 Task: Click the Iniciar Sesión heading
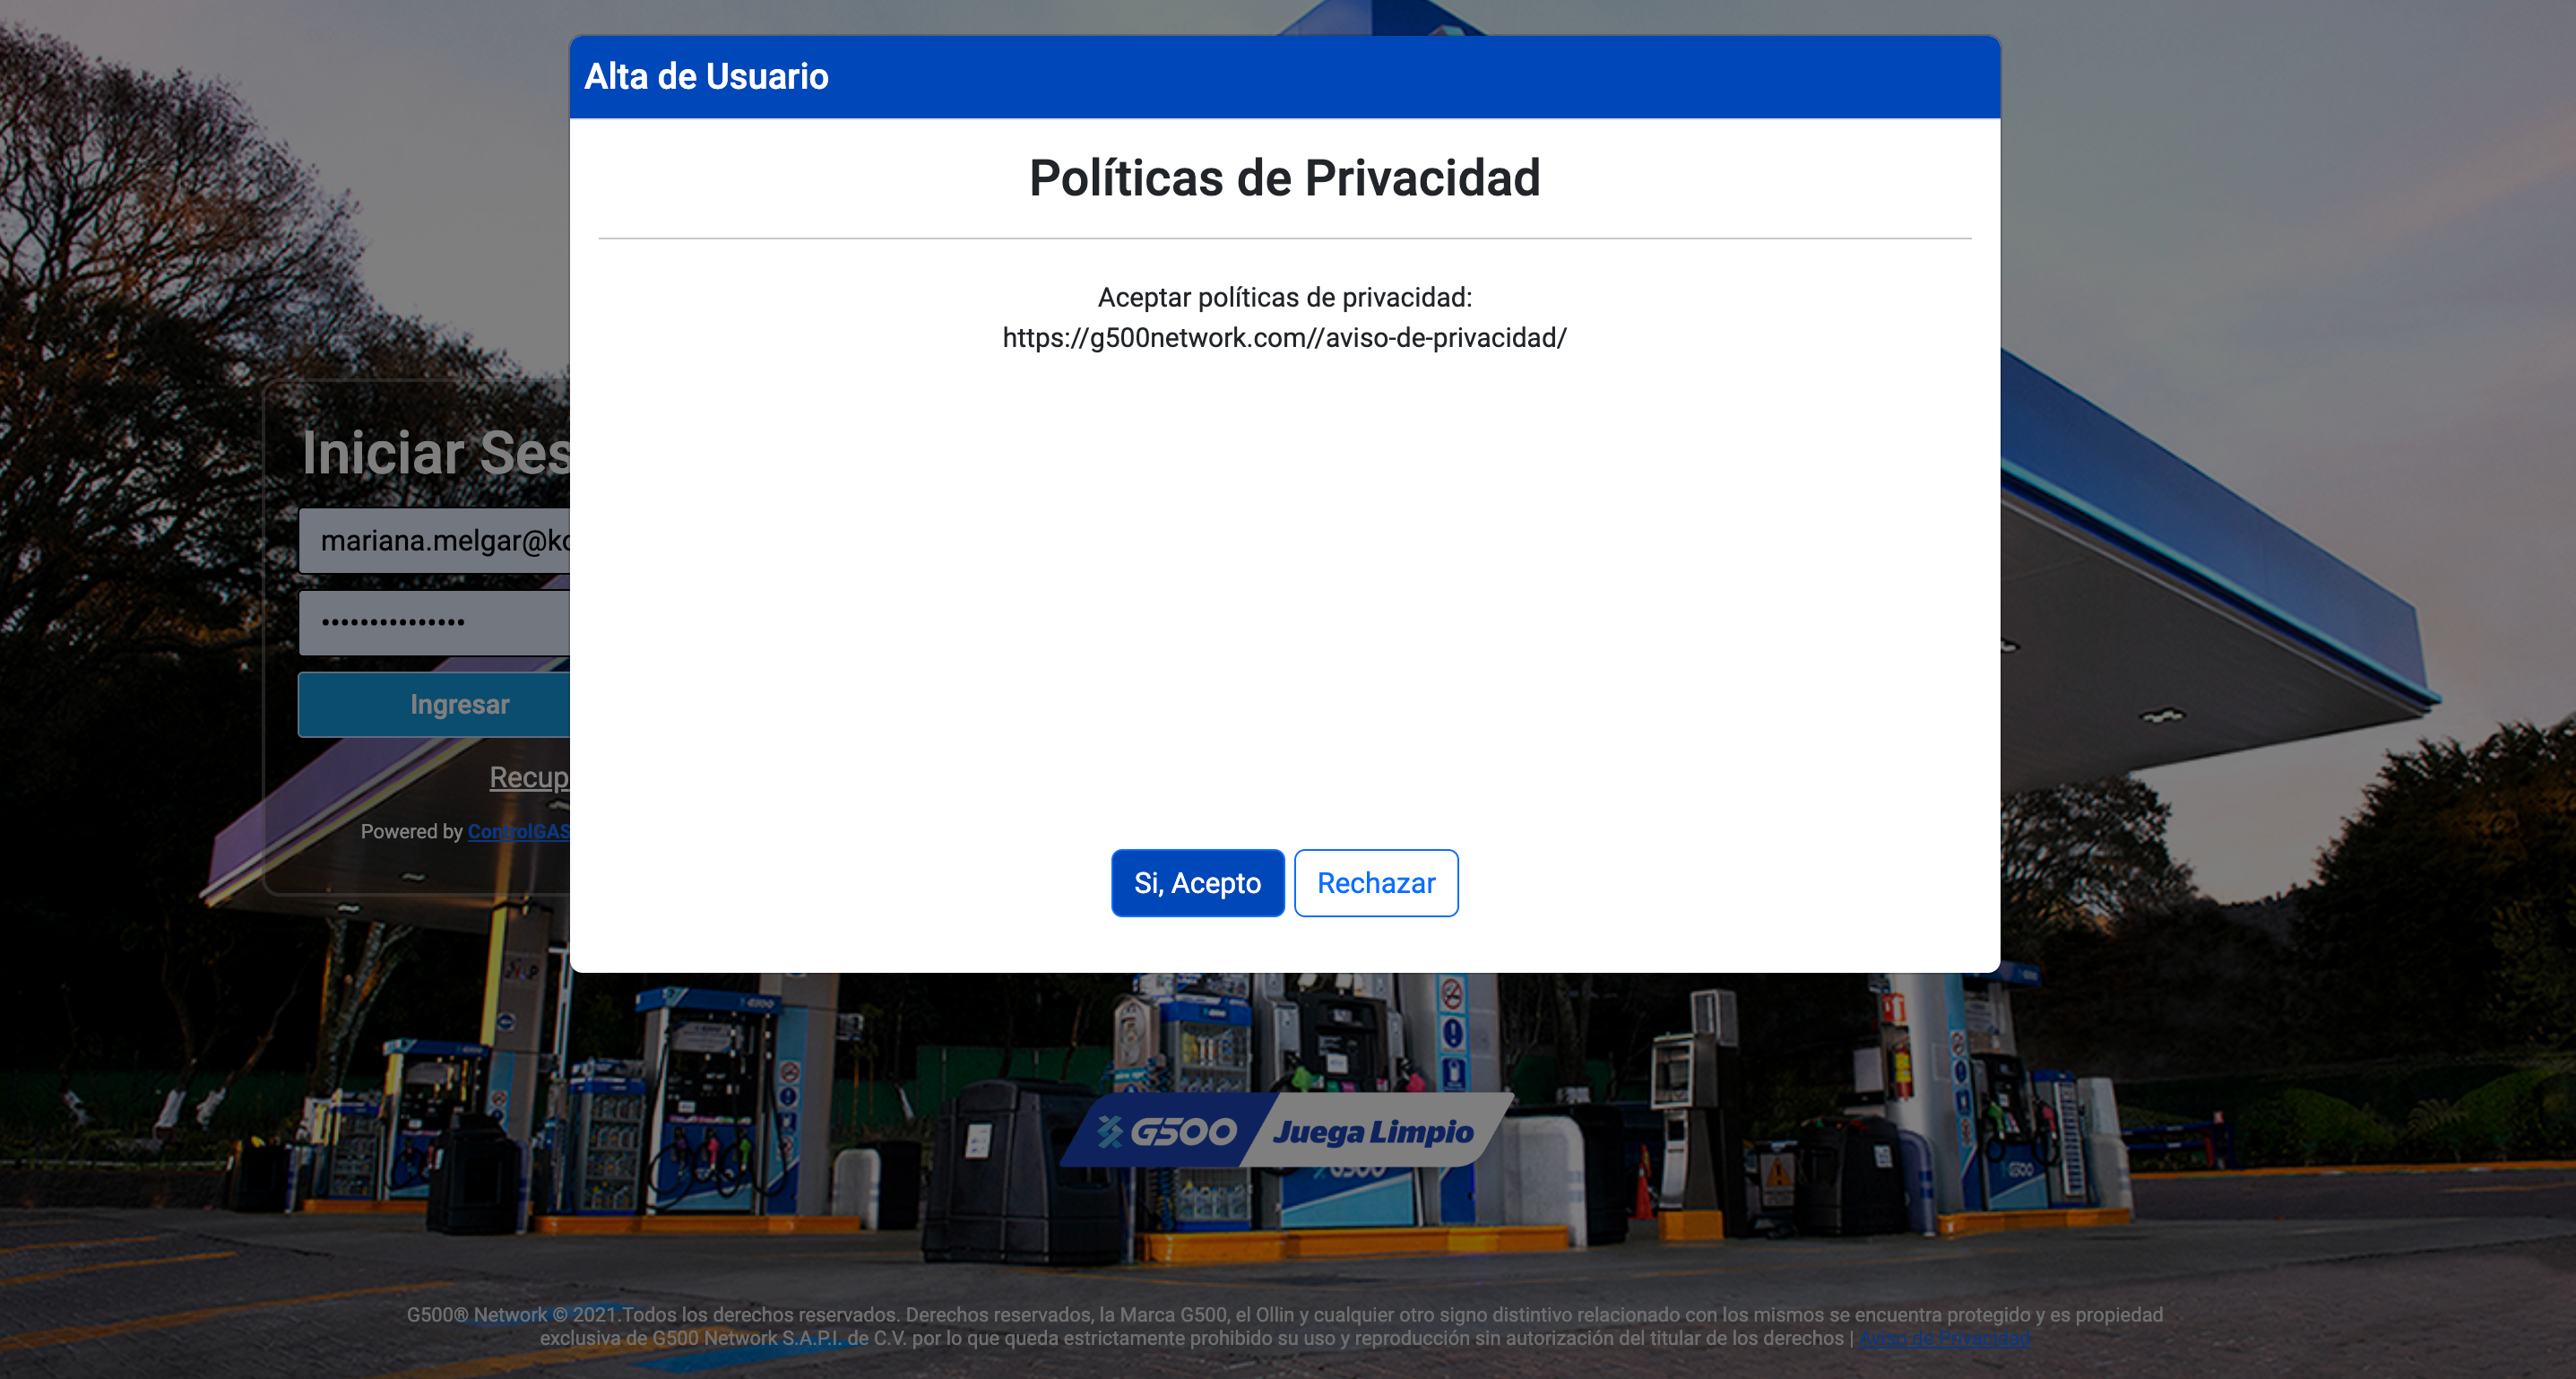coord(436,452)
